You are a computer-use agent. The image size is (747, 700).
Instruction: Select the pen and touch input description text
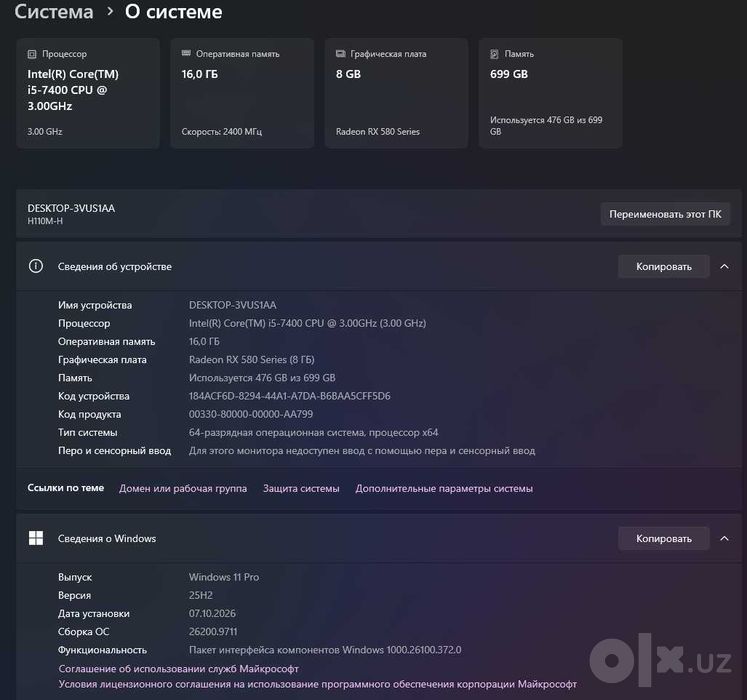(362, 450)
